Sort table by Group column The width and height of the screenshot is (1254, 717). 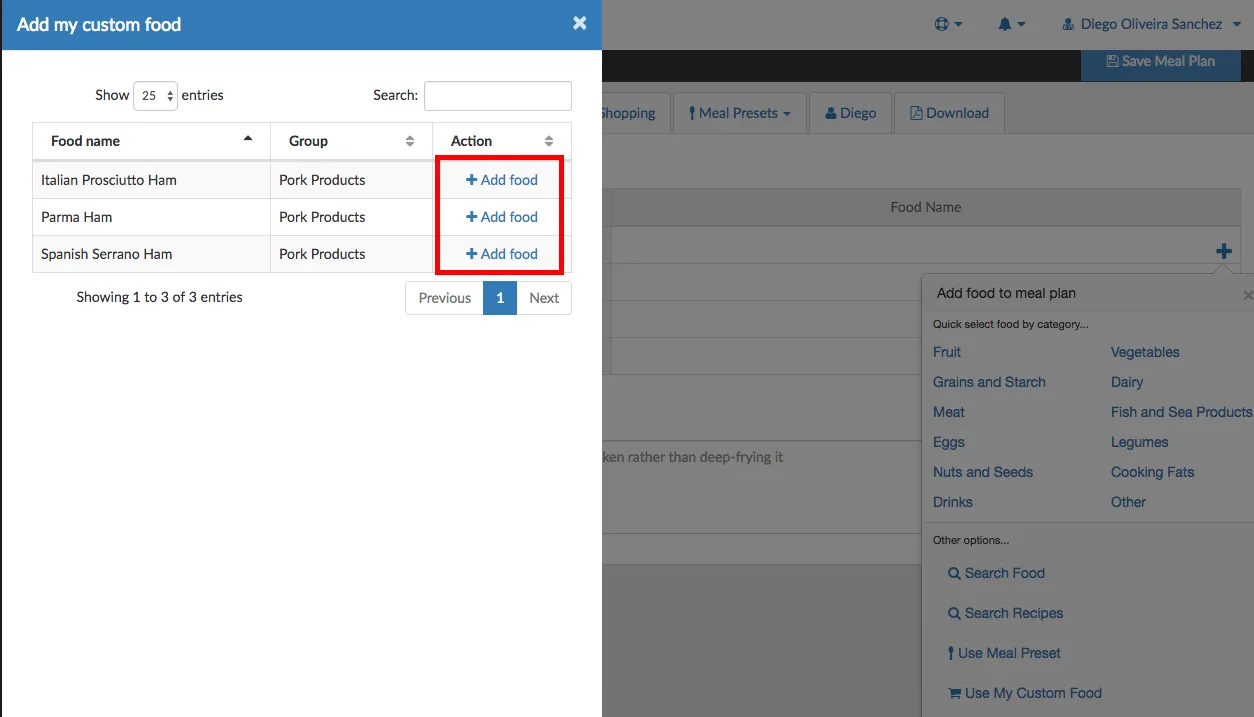(350, 141)
